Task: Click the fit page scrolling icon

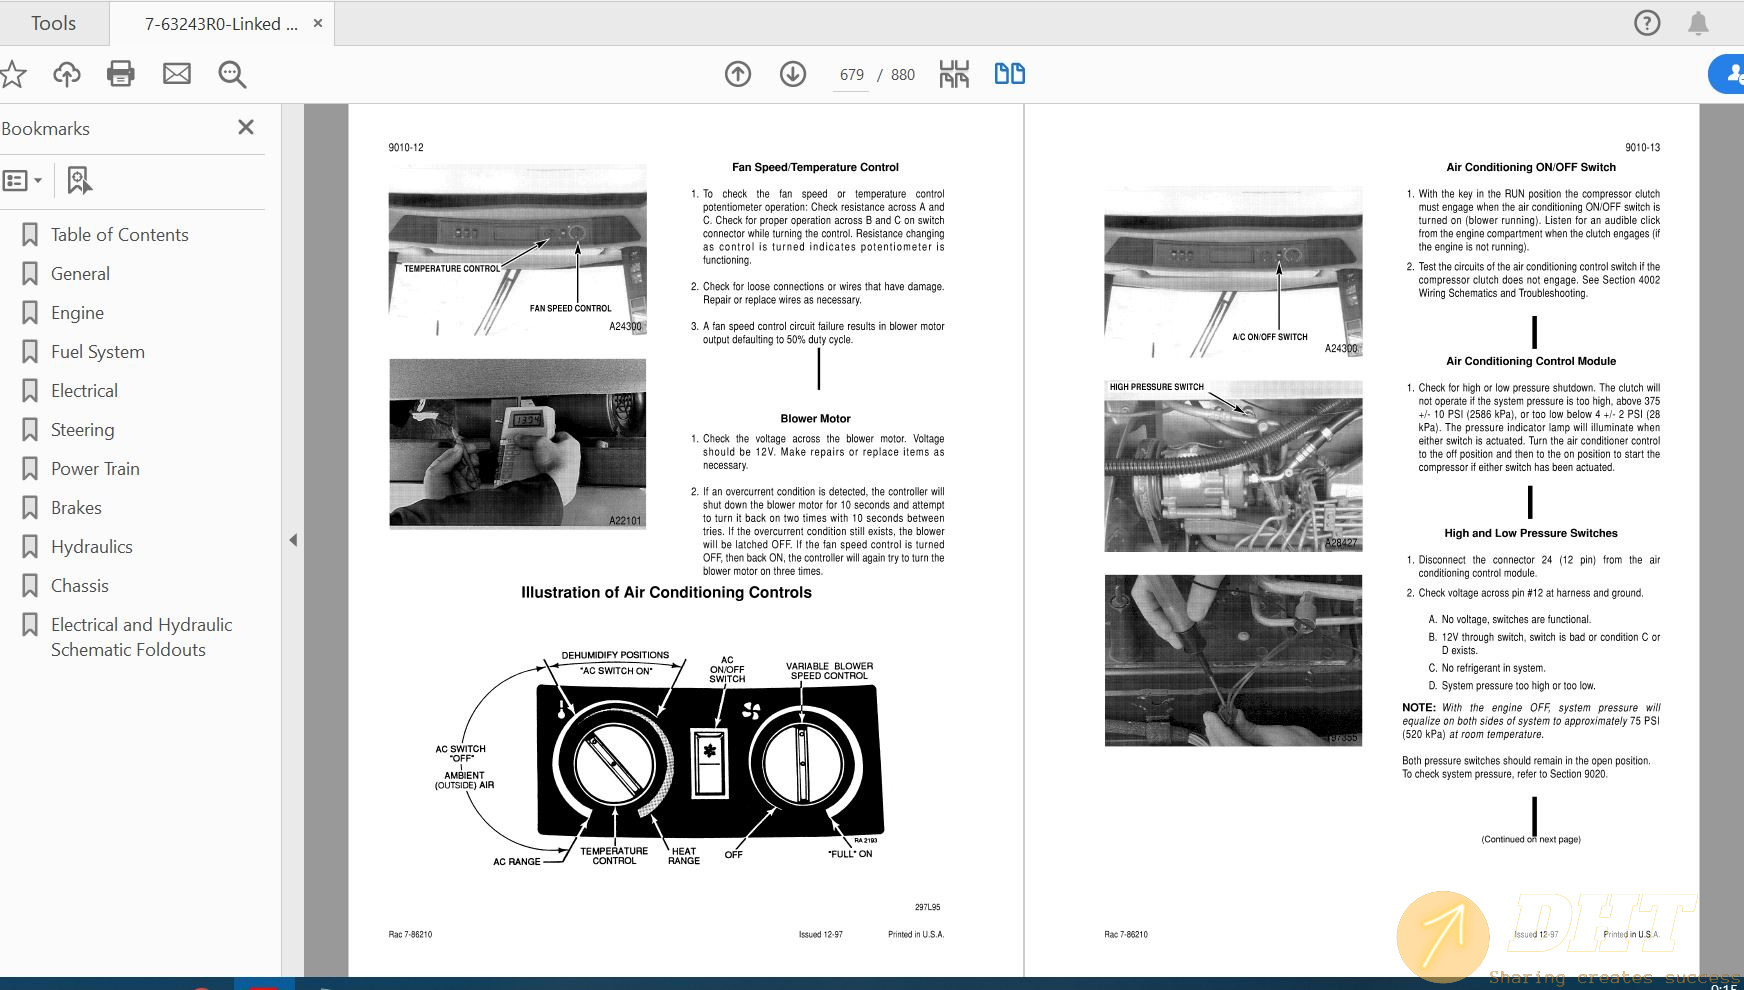Action: [x=954, y=74]
